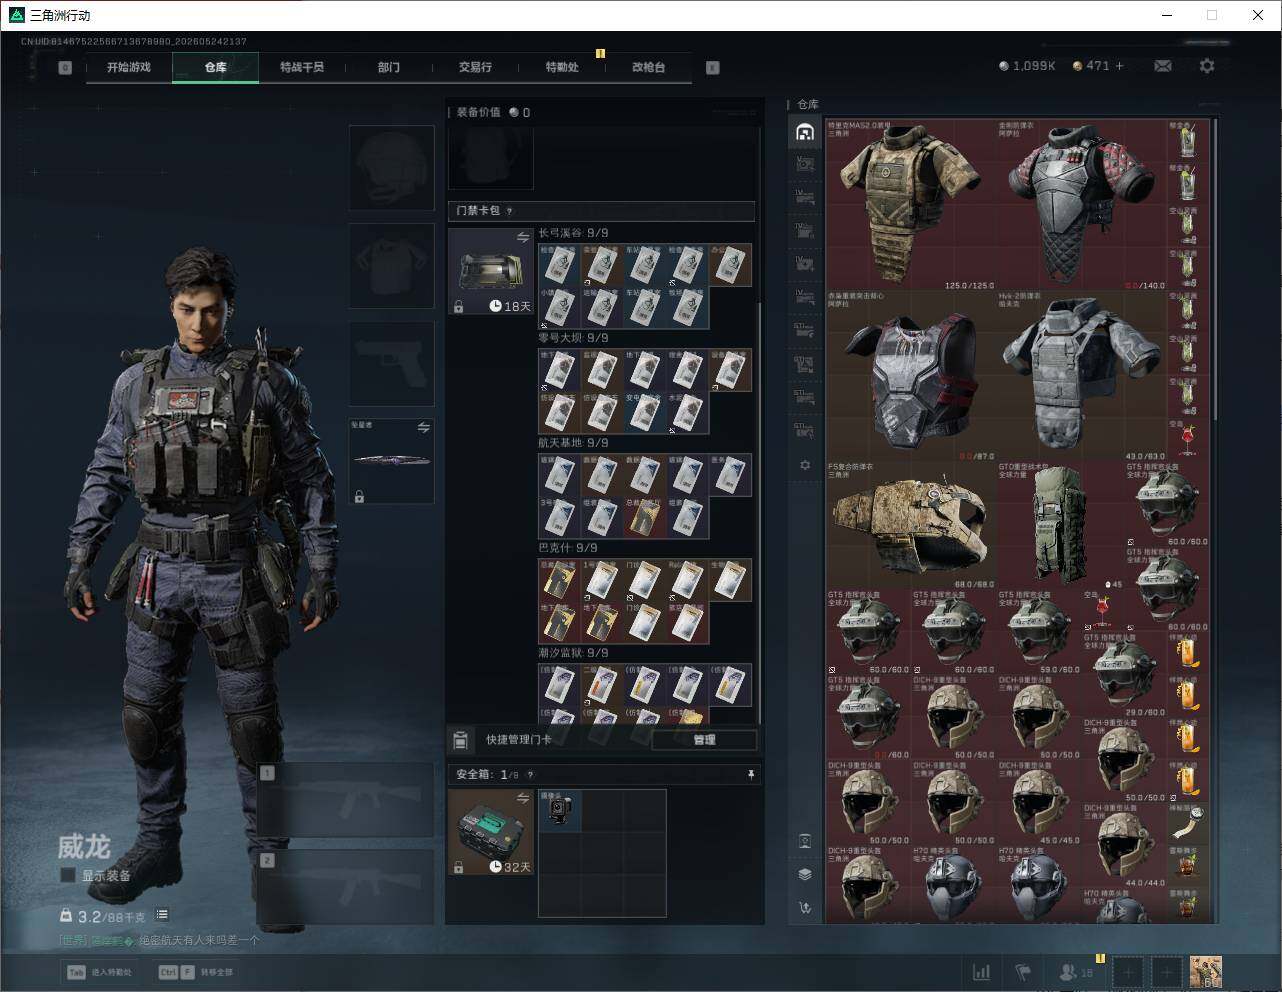The image size is (1282, 992).
Task: Click the 进入特勤处 shortcut button
Action: click(x=101, y=972)
